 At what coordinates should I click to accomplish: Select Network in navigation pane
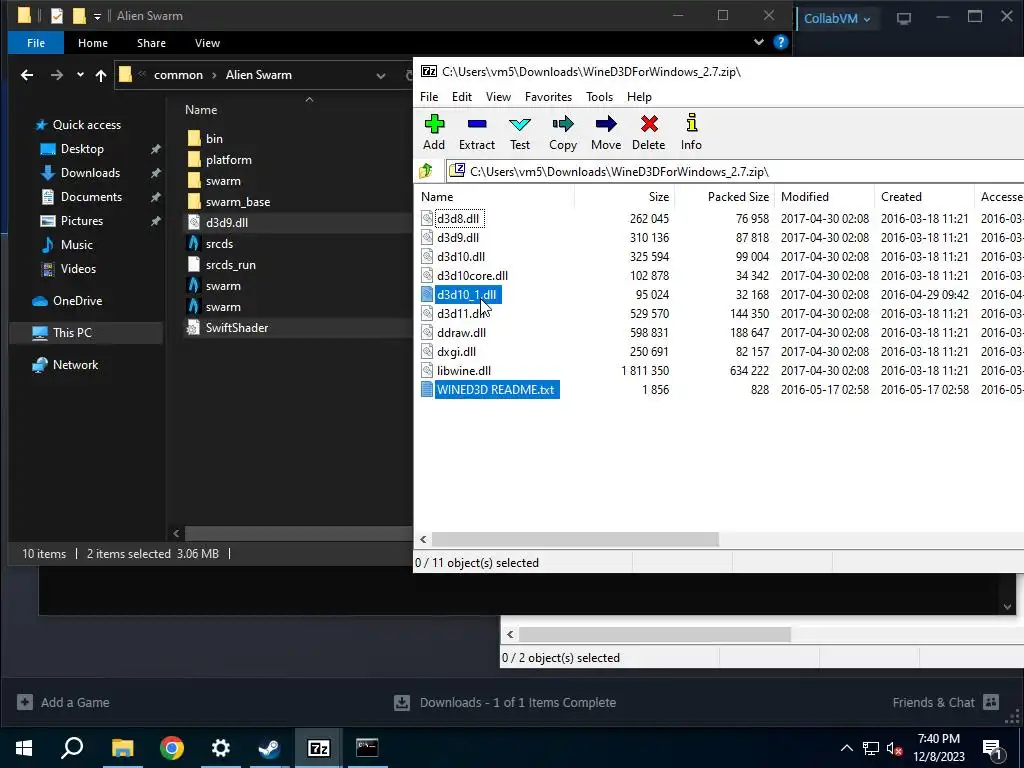pyautogui.click(x=75, y=365)
